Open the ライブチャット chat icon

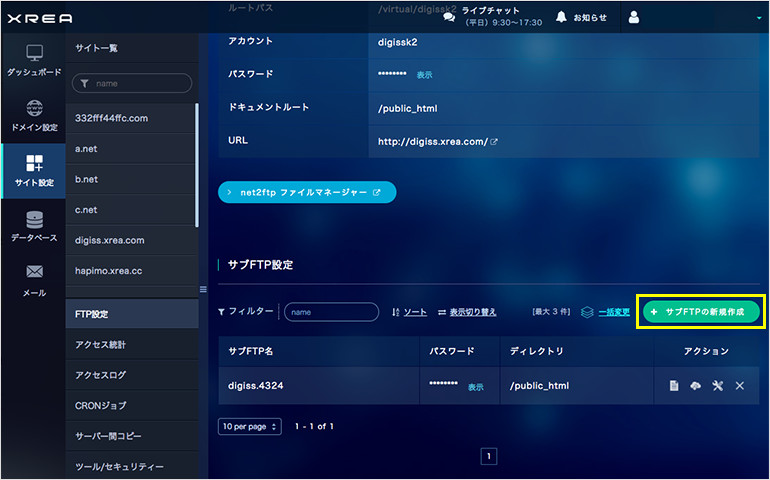pyautogui.click(x=449, y=17)
